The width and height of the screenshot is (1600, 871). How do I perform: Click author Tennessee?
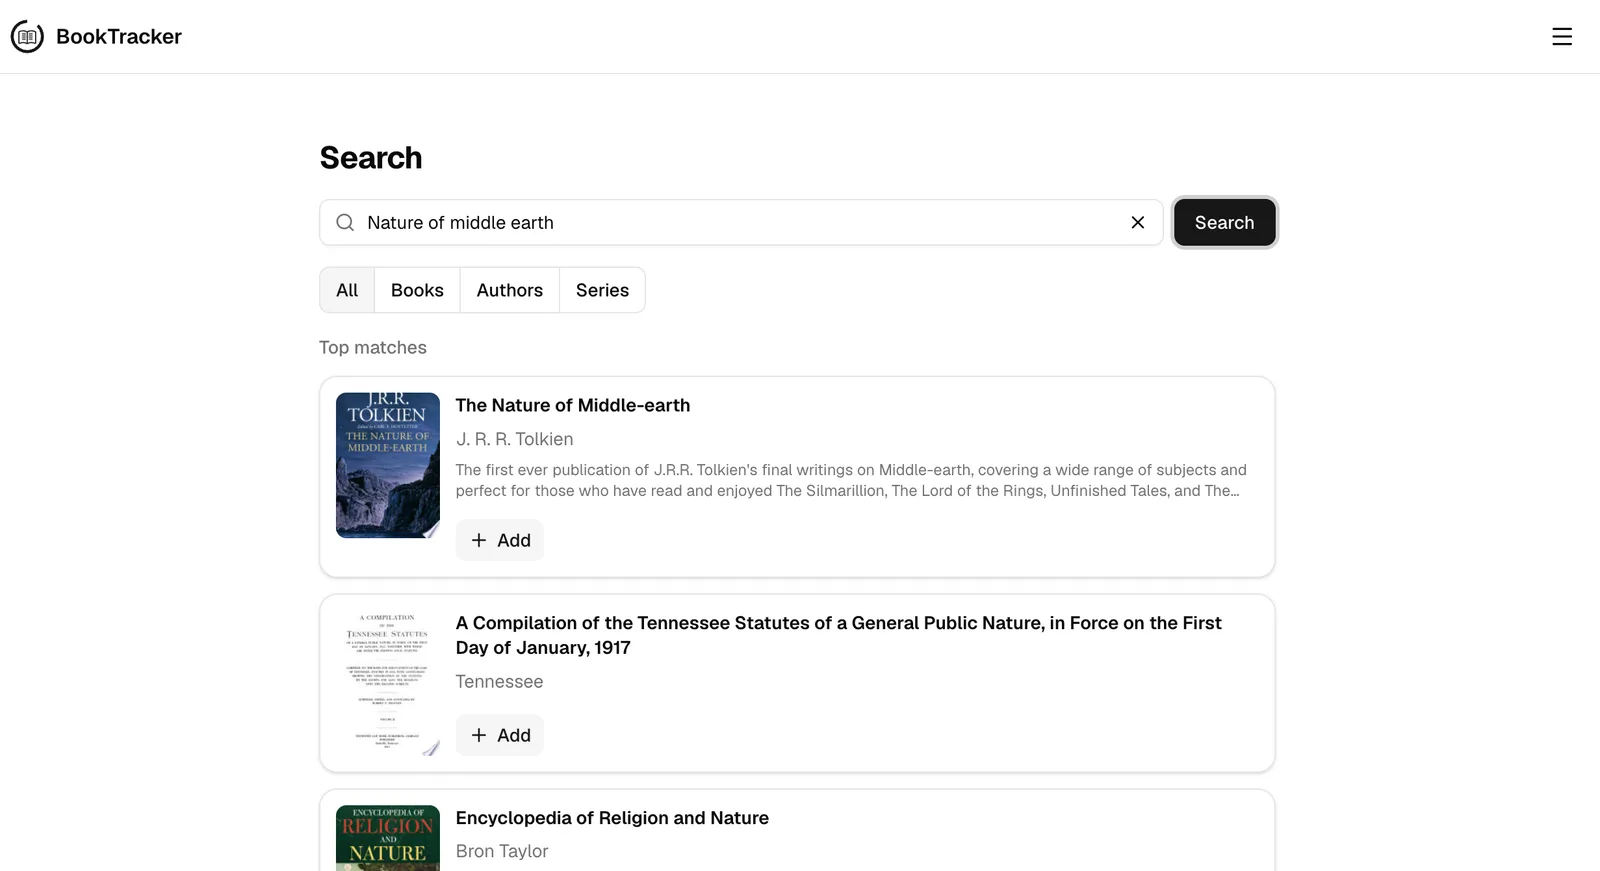point(499,681)
